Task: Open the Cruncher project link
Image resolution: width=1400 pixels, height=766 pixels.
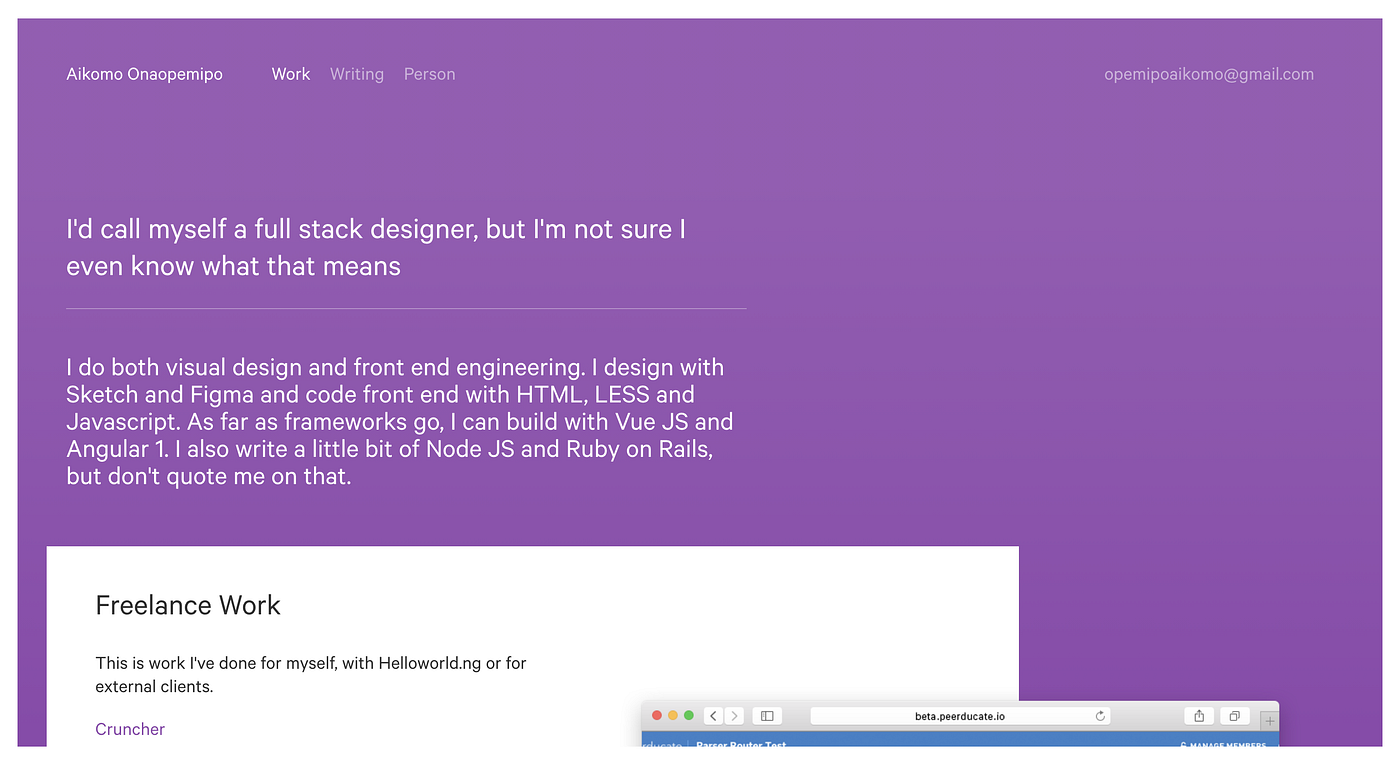Action: (130, 729)
